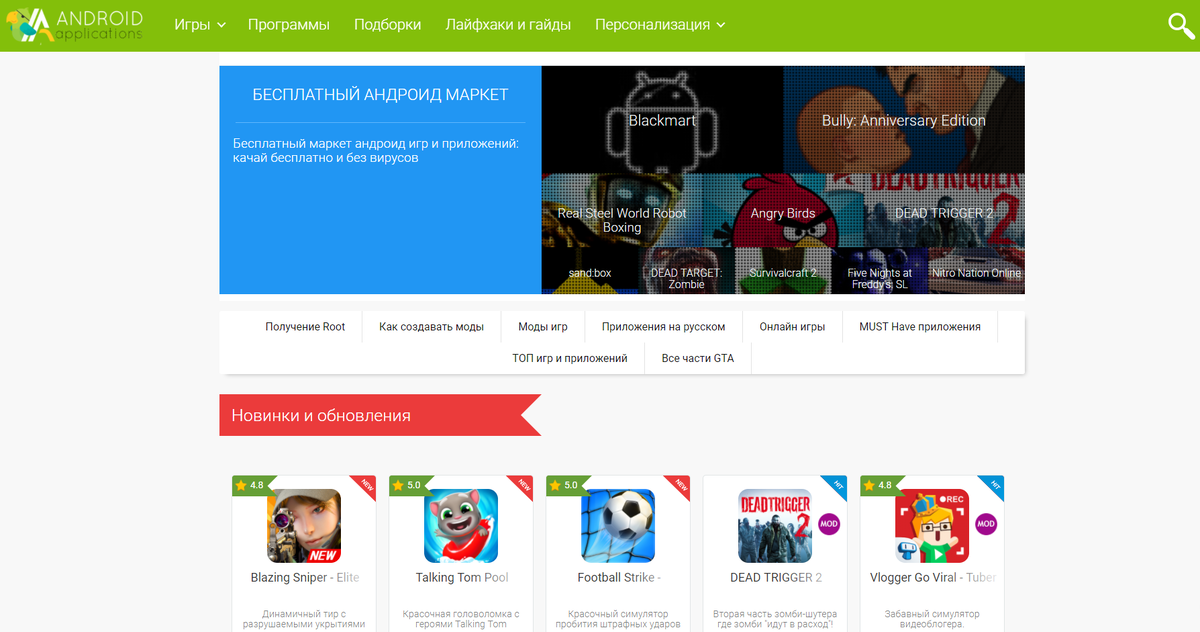Go to Получение Root link
The width and height of the screenshot is (1200, 632).
pyautogui.click(x=305, y=327)
